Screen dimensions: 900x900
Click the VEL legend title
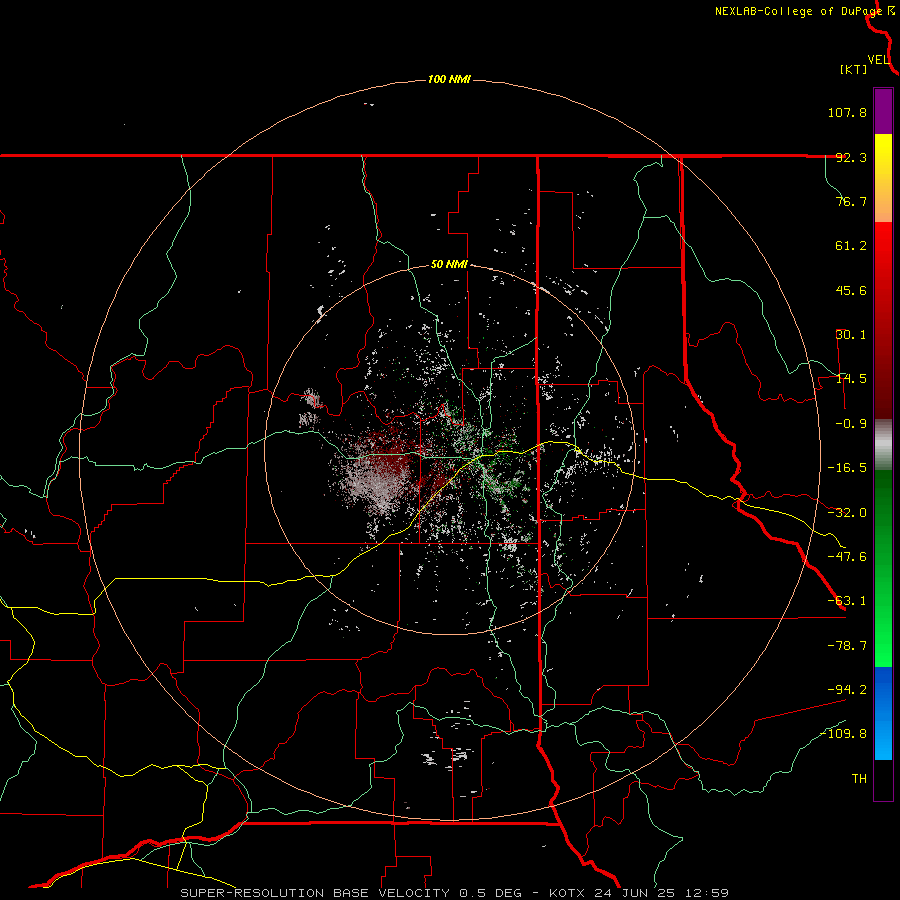pyautogui.click(x=879, y=60)
